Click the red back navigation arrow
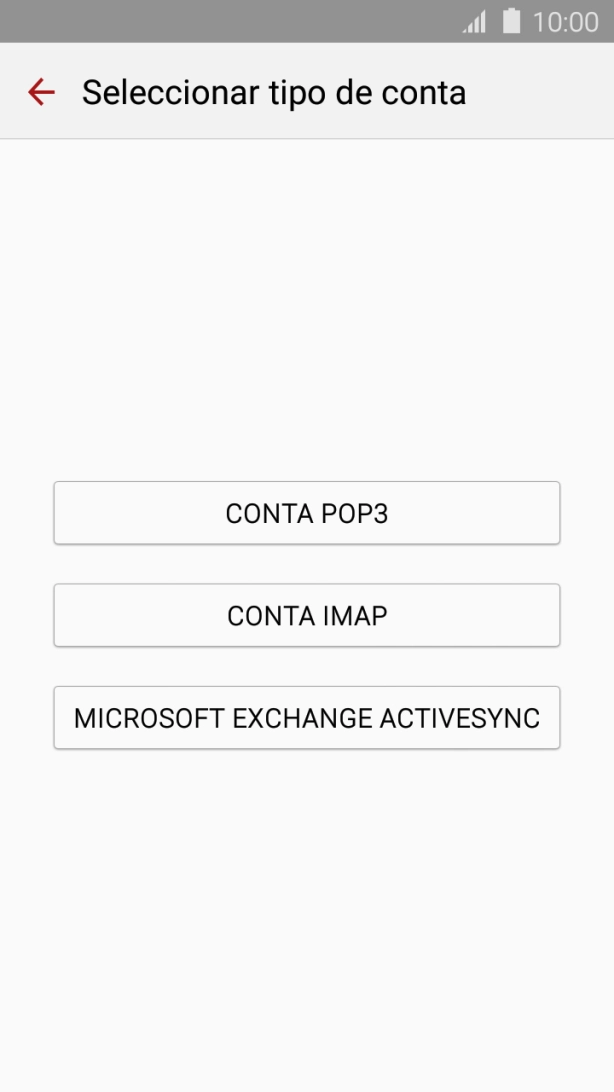The width and height of the screenshot is (614, 1092). click(40, 92)
